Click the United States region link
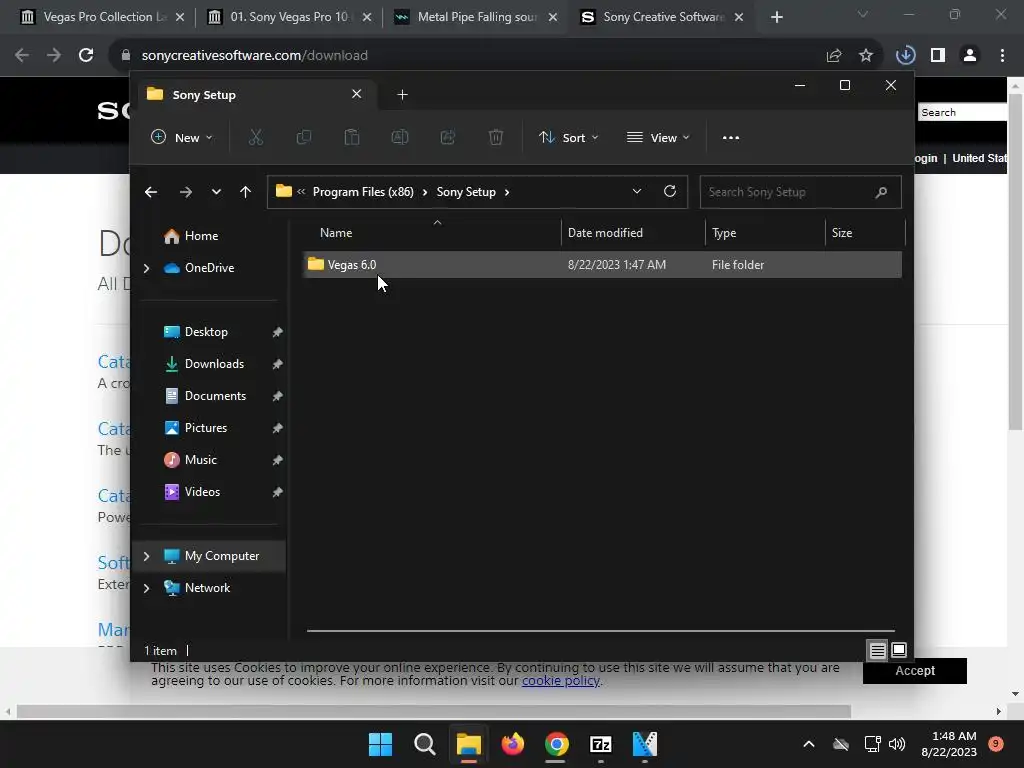The height and width of the screenshot is (768, 1024). pos(979,158)
